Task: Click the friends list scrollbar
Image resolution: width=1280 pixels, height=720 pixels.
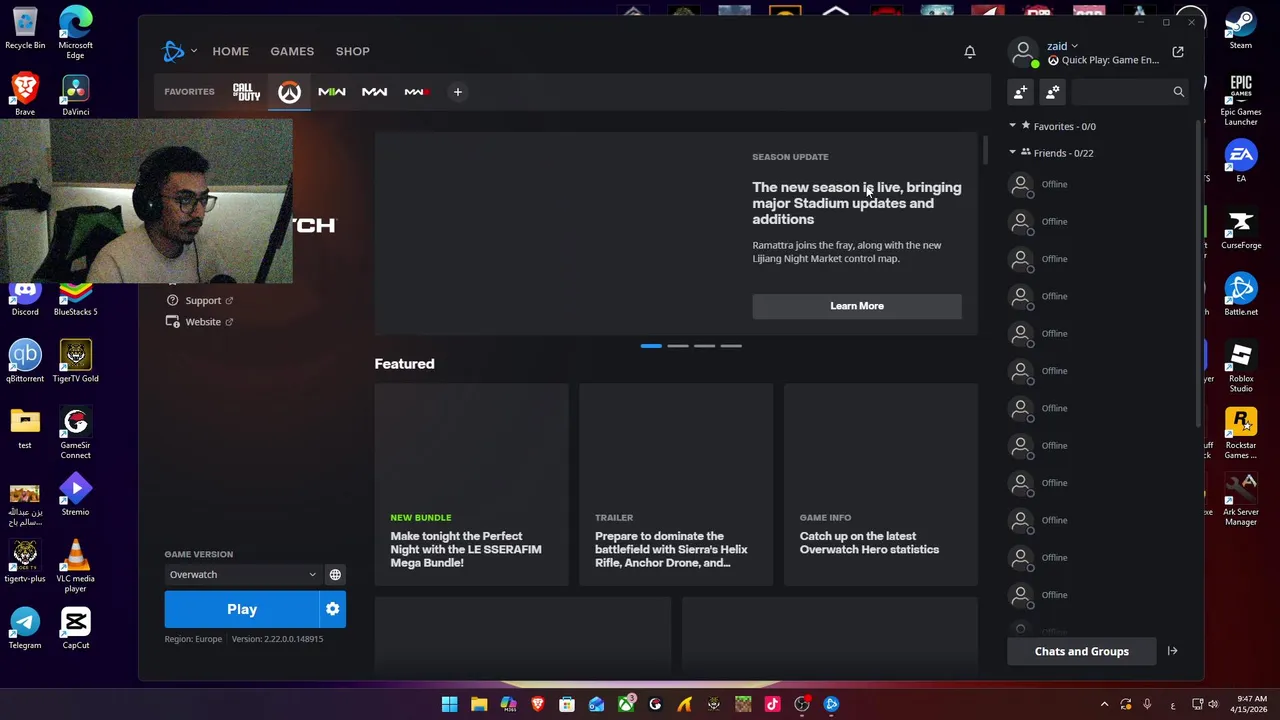Action: point(1198,275)
